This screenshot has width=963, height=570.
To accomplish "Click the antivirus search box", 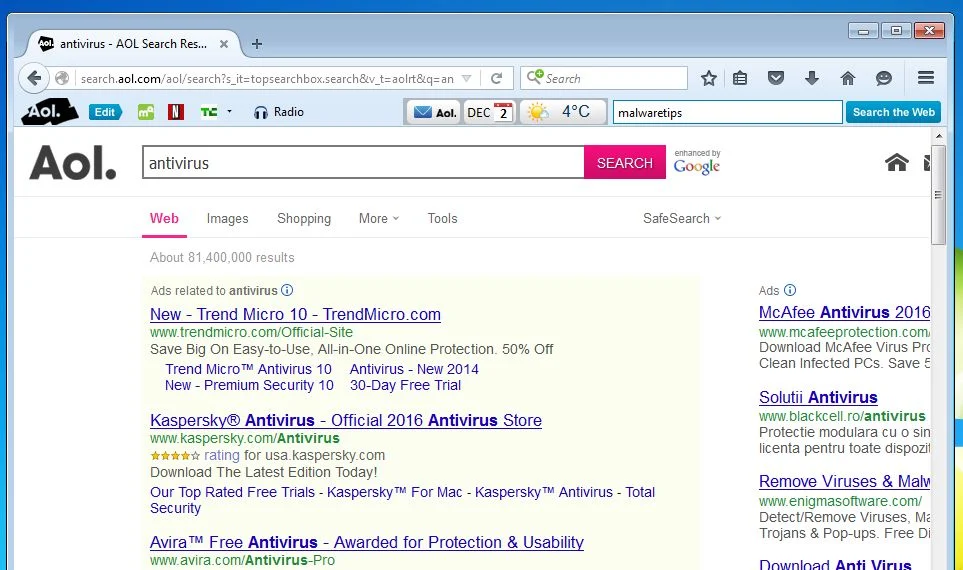I will pos(363,163).
